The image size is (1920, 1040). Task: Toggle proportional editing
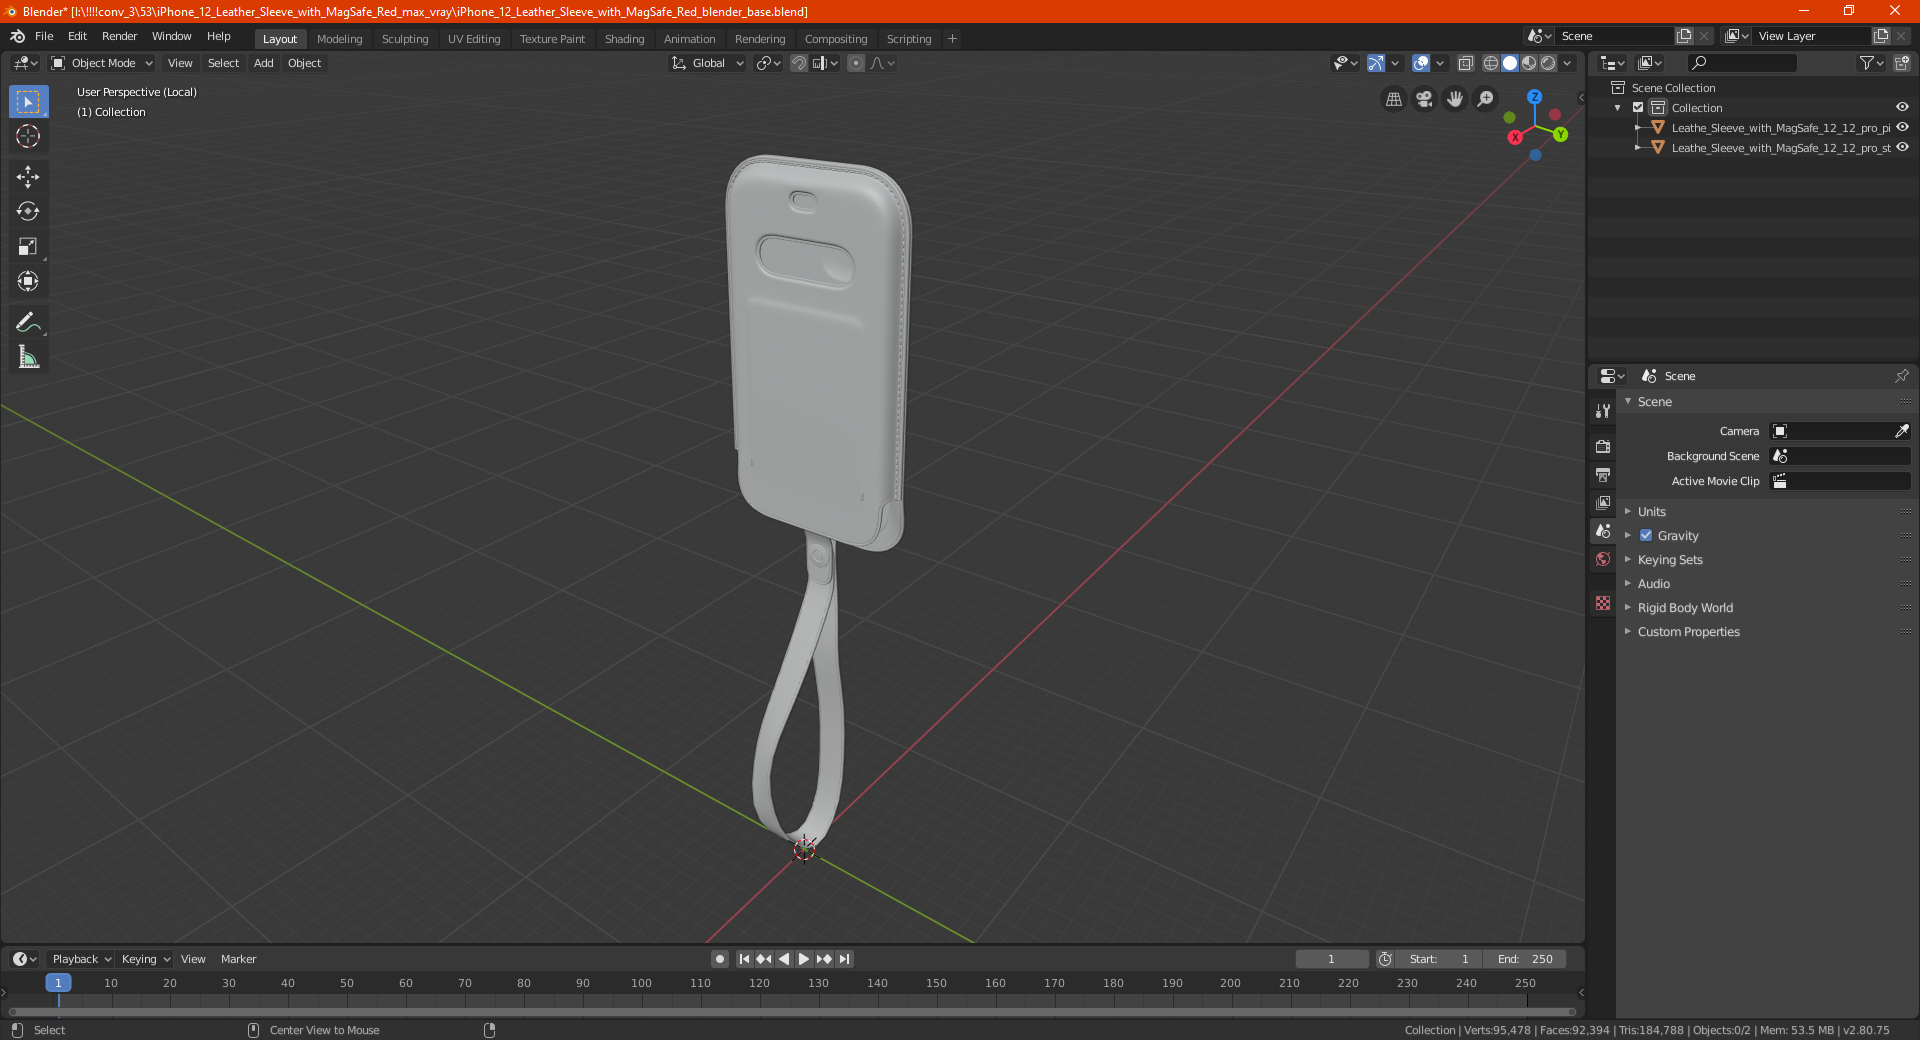[x=856, y=63]
